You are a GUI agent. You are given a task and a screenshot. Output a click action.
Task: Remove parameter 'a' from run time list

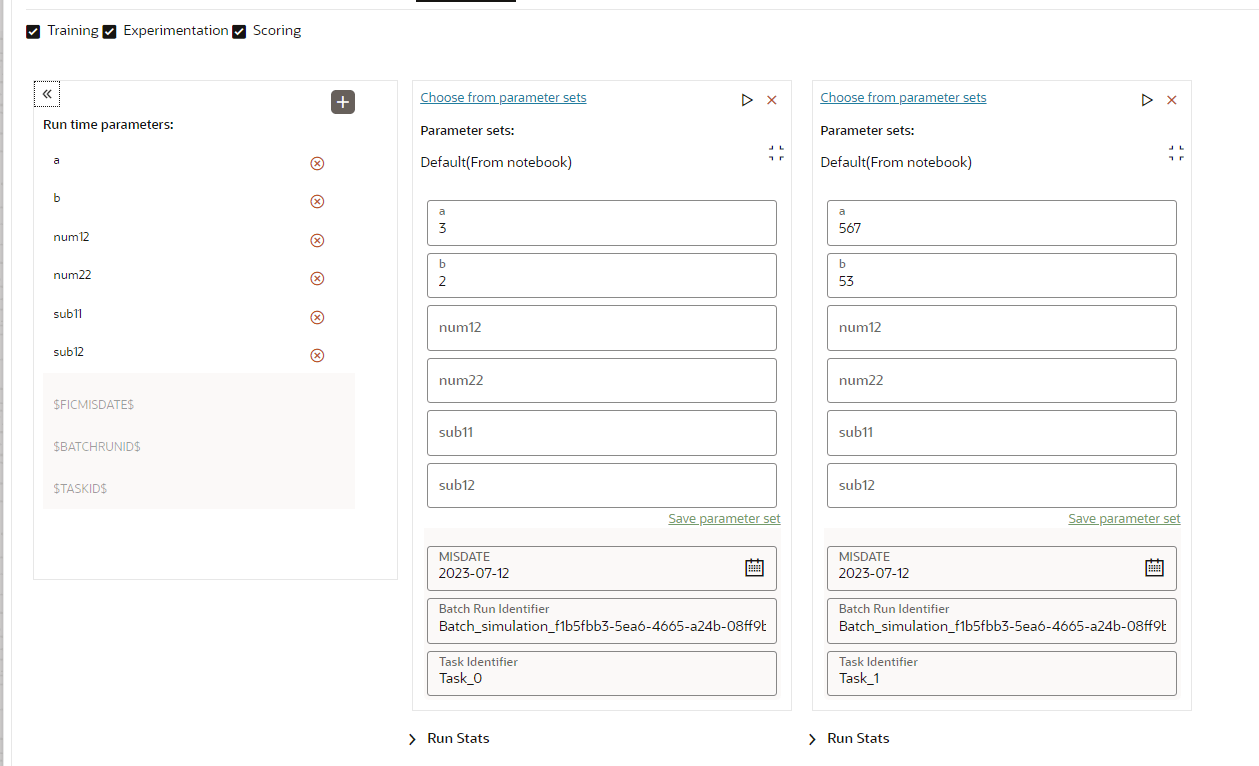click(317, 163)
